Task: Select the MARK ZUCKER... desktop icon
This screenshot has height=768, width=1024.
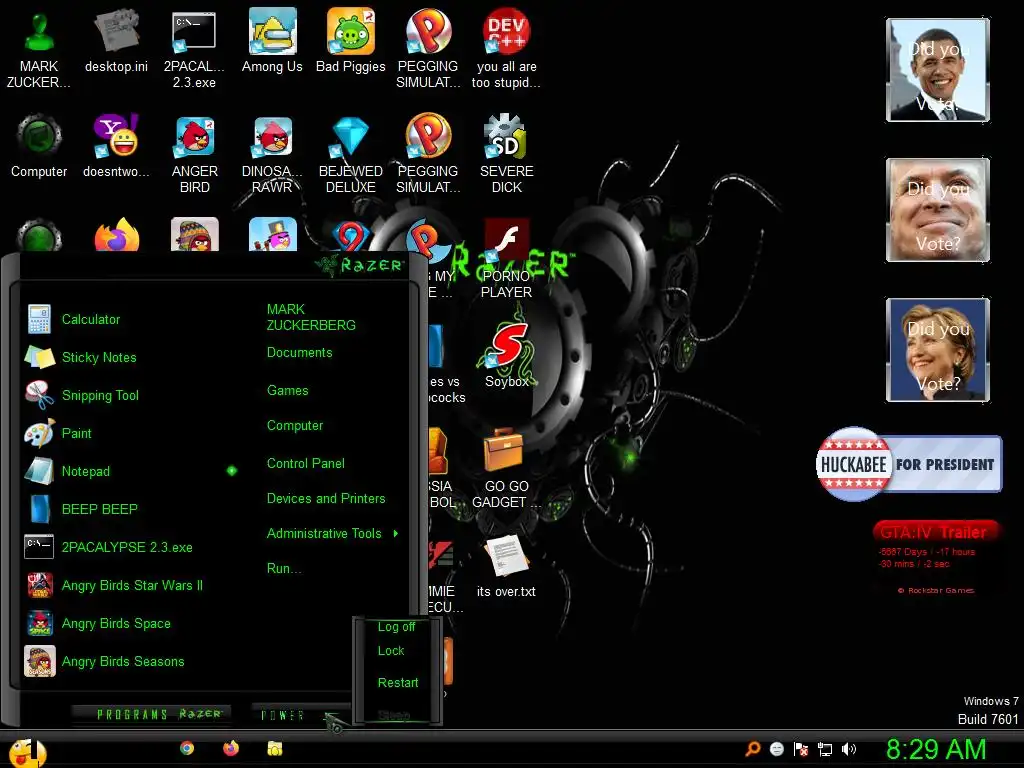Action: [x=39, y=49]
